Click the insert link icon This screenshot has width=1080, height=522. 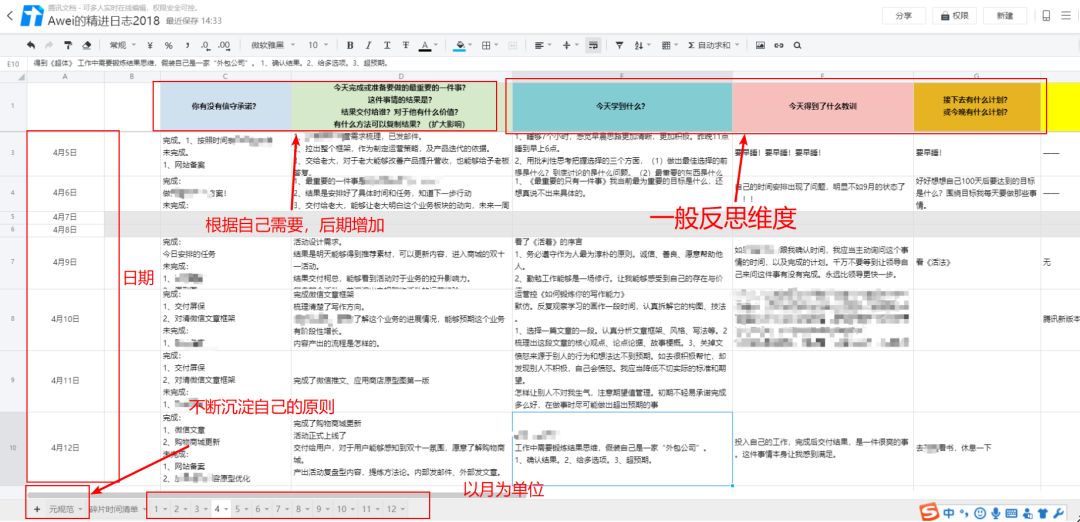coord(779,45)
